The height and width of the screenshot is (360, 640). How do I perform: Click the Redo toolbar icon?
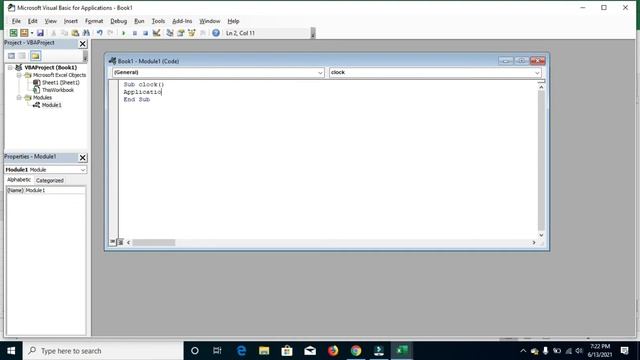click(x=110, y=33)
